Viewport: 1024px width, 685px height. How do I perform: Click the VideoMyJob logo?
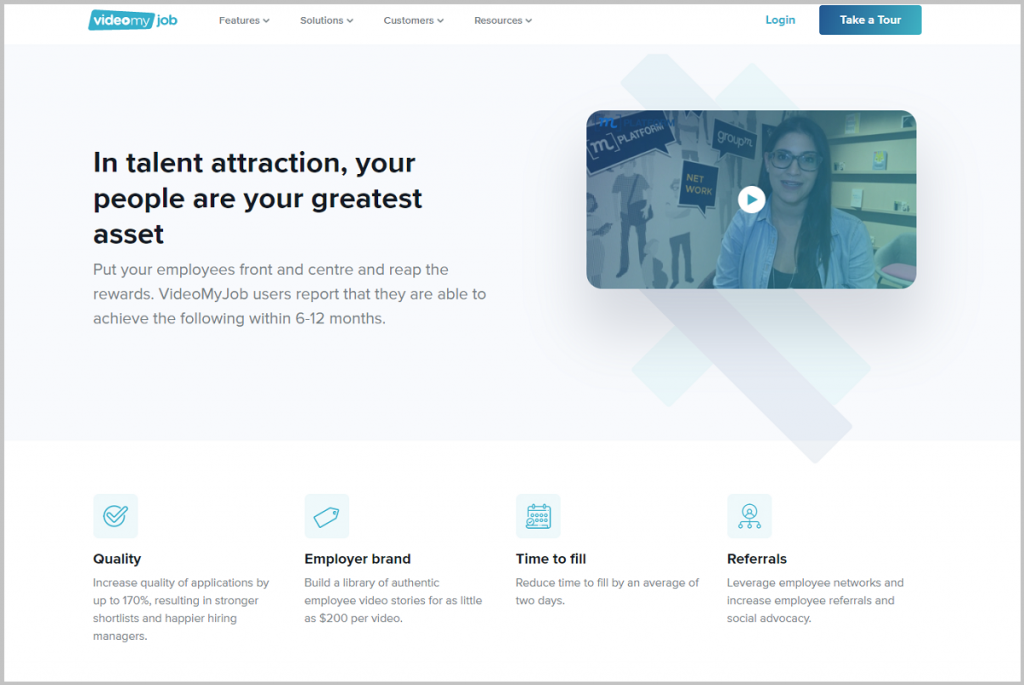coord(133,19)
